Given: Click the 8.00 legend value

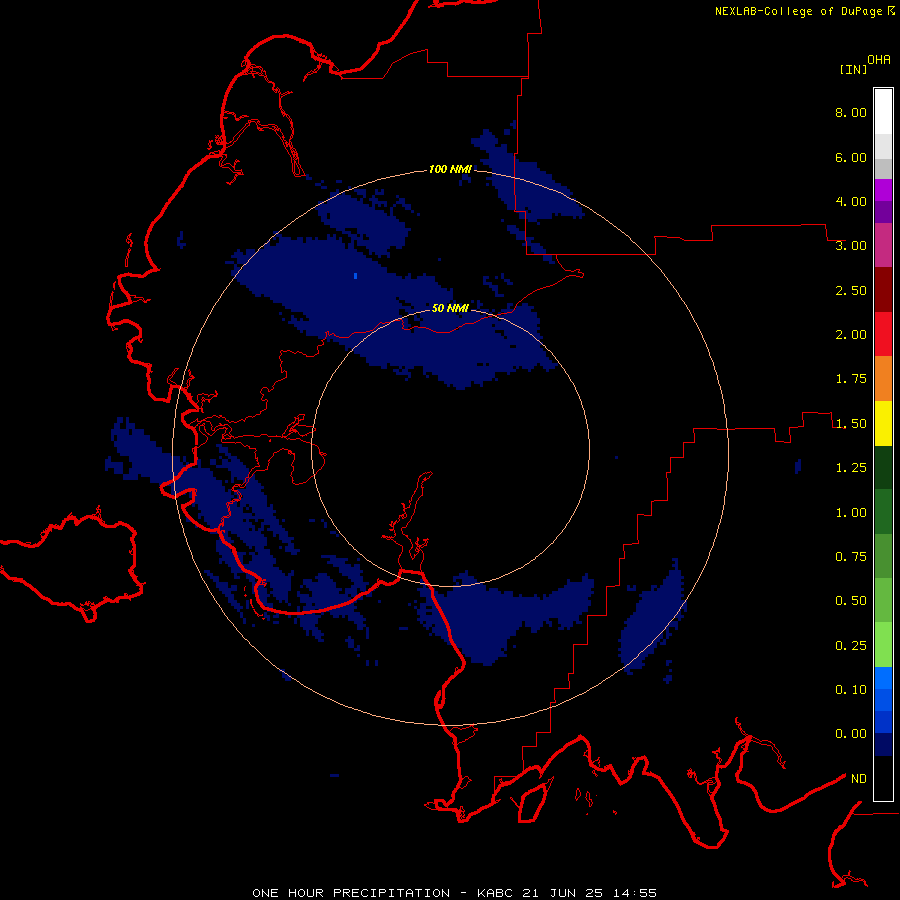Looking at the screenshot, I should click(851, 112).
